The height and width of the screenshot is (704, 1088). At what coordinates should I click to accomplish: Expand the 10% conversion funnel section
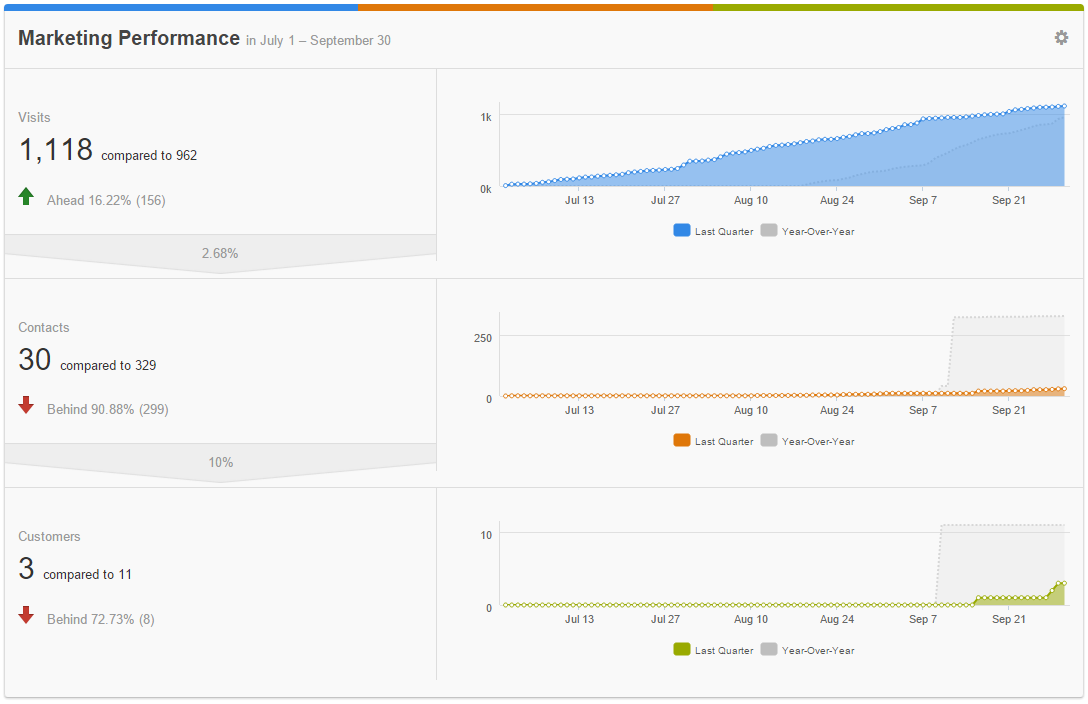coord(220,462)
